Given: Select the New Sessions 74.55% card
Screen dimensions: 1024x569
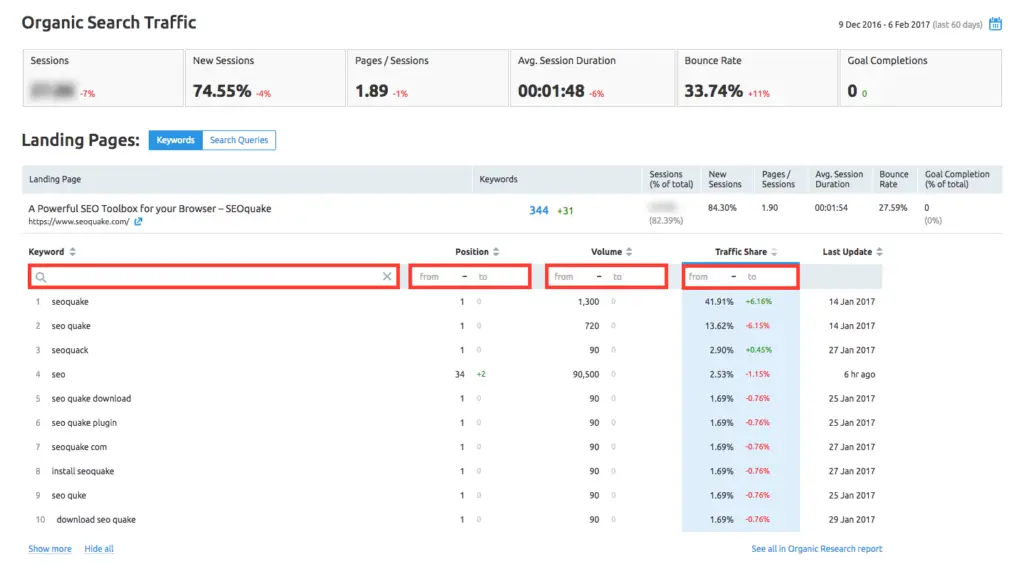Looking at the screenshot, I should point(265,78).
